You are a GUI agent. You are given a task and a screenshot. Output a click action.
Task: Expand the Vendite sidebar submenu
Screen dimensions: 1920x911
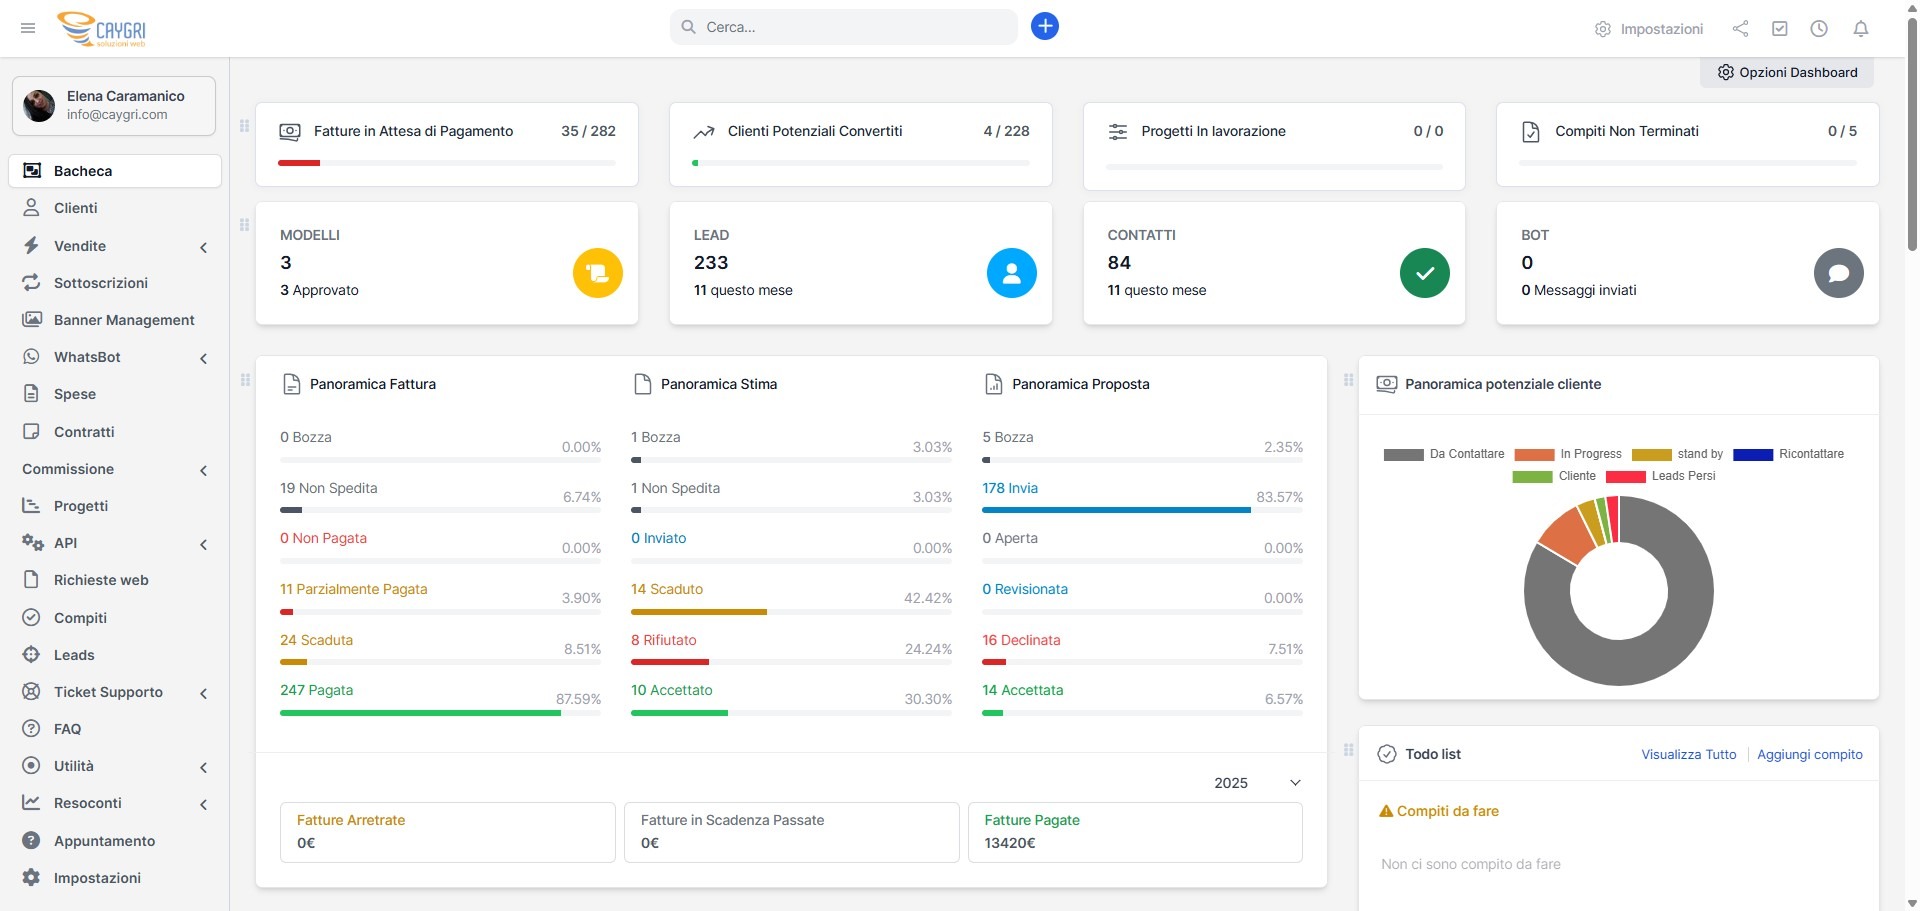(x=115, y=246)
